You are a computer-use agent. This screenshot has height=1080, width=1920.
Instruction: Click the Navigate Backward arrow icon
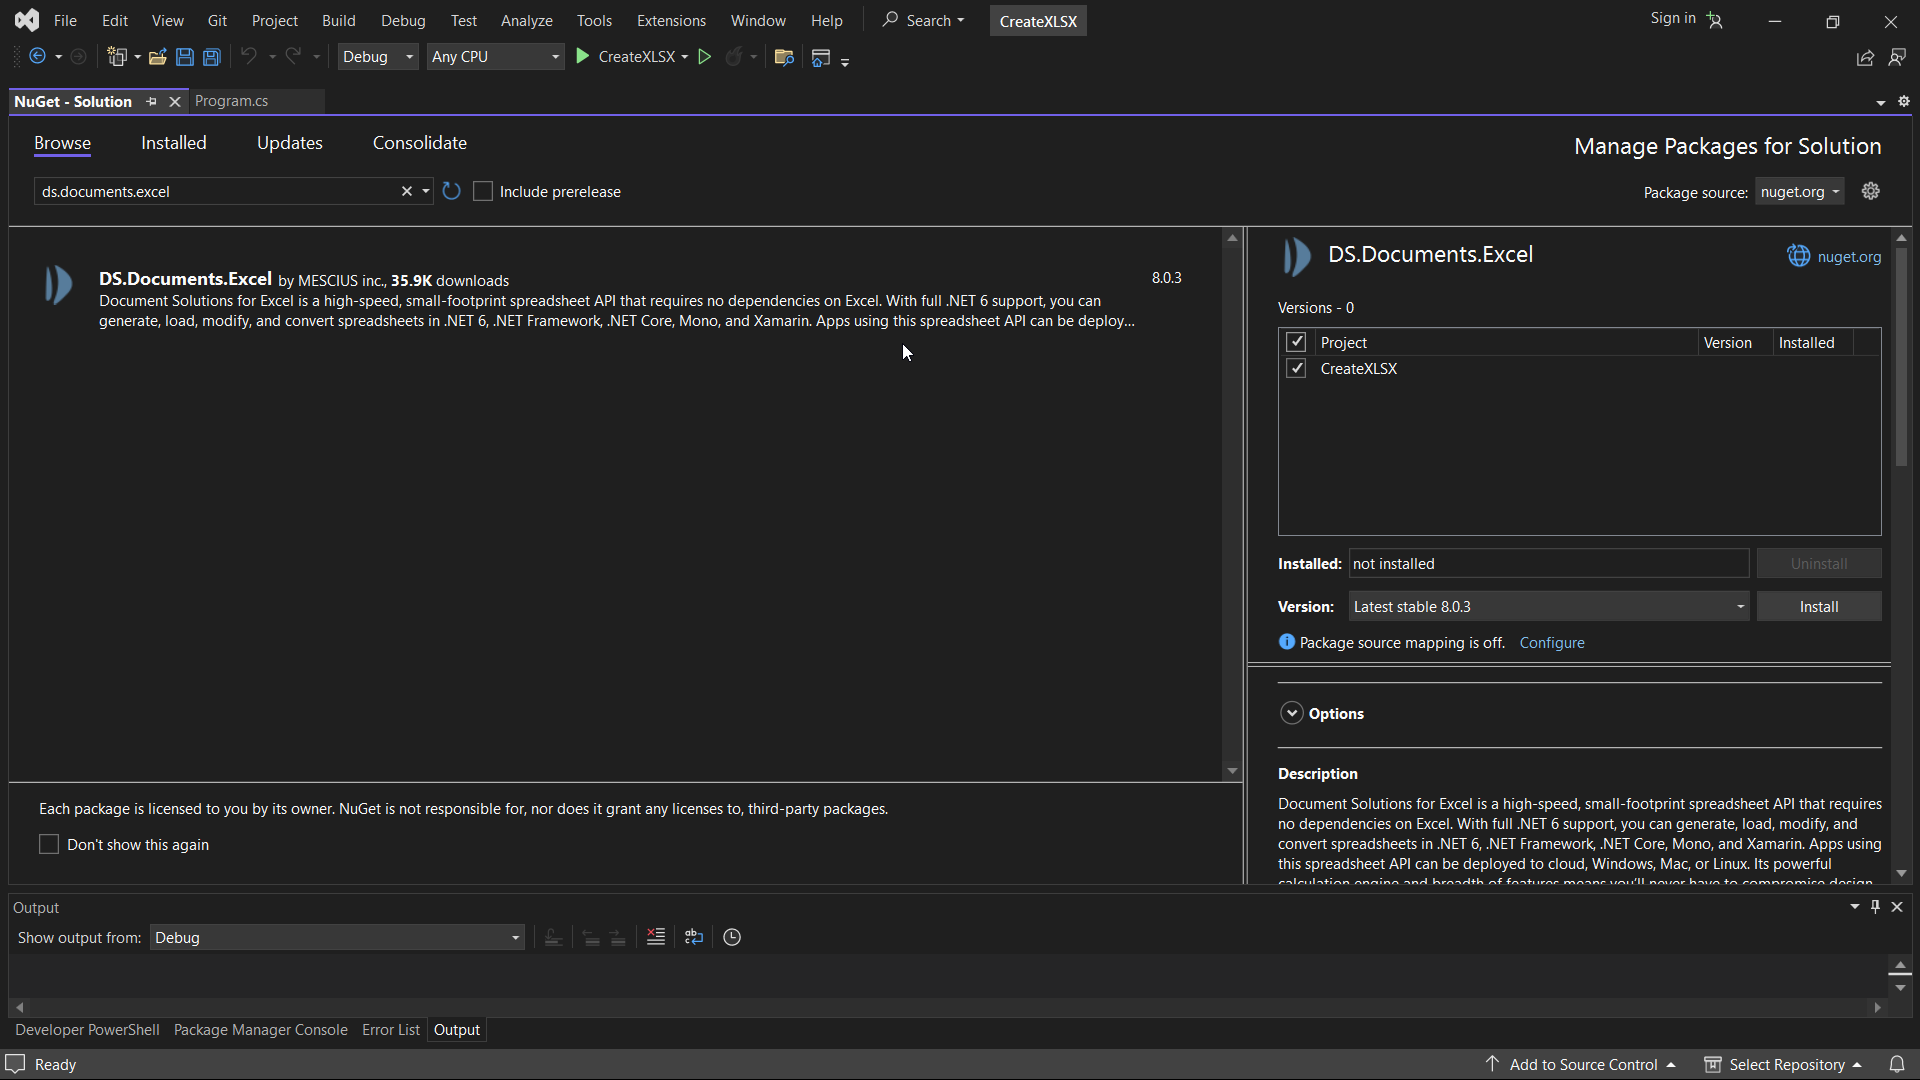tap(37, 57)
